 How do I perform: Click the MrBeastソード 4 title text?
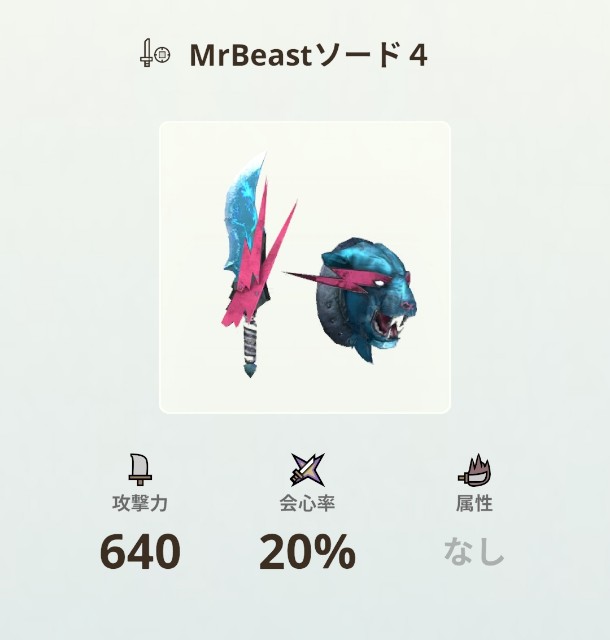(308, 55)
